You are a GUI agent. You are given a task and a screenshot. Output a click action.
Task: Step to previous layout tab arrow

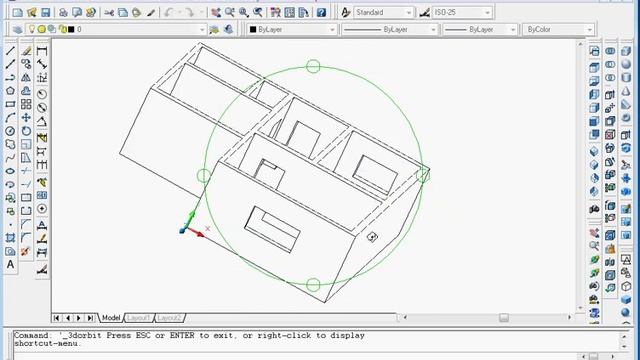68,318
